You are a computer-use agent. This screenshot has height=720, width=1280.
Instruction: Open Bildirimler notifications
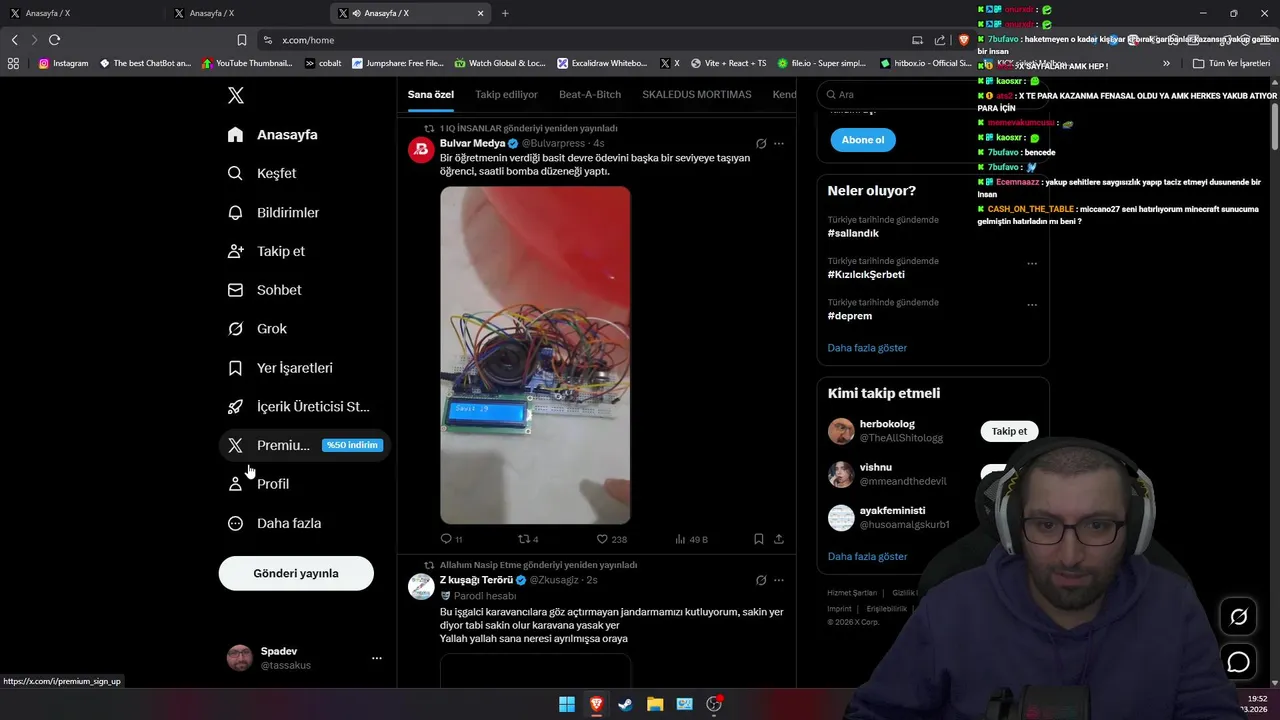click(273, 212)
